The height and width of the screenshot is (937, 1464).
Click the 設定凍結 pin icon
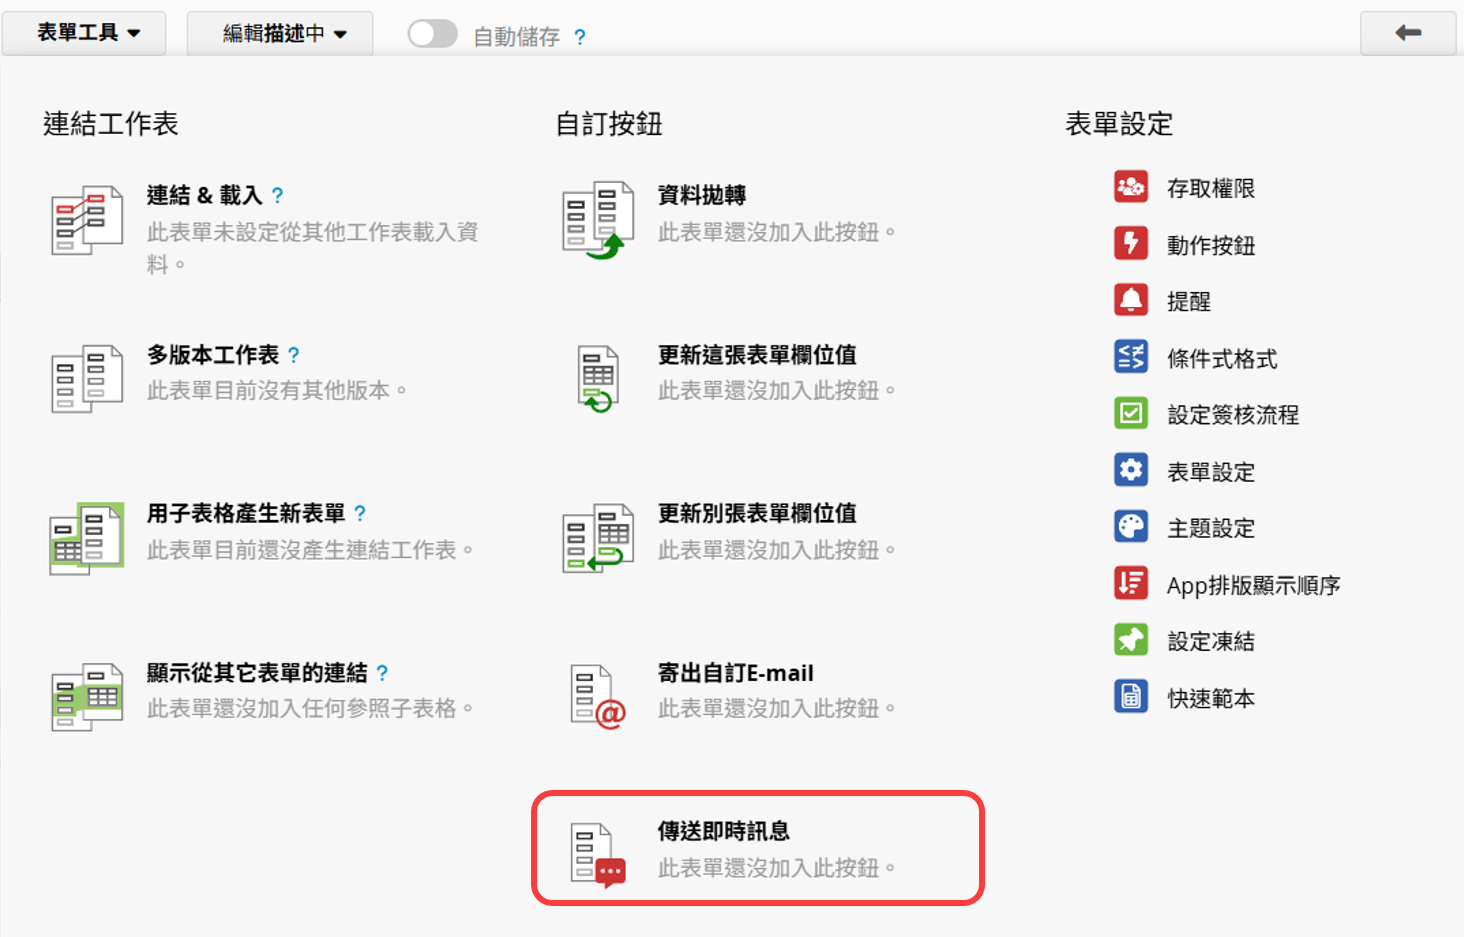pos(1130,640)
